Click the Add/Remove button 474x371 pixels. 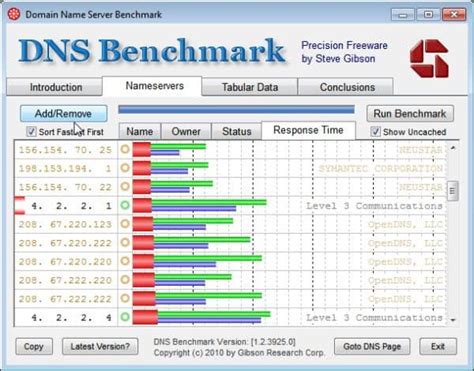coord(63,114)
